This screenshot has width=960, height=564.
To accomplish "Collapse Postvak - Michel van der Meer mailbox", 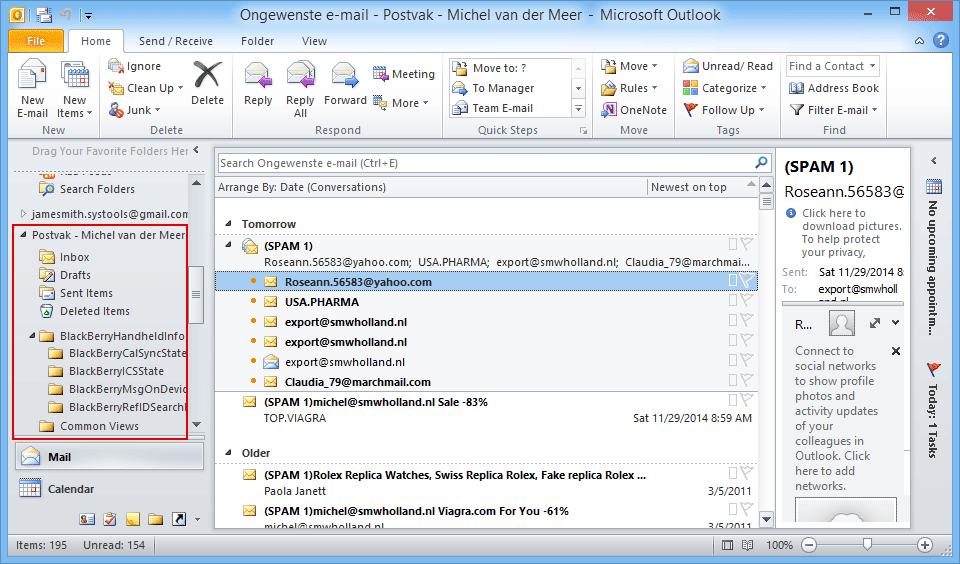I will pyautogui.click(x=23, y=235).
